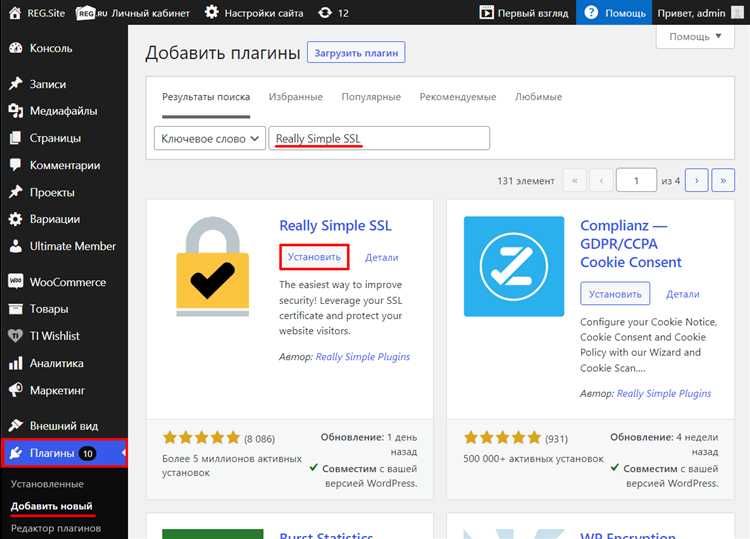Click the Complianz star rating
This screenshot has width=750, height=539.
[x=502, y=437]
